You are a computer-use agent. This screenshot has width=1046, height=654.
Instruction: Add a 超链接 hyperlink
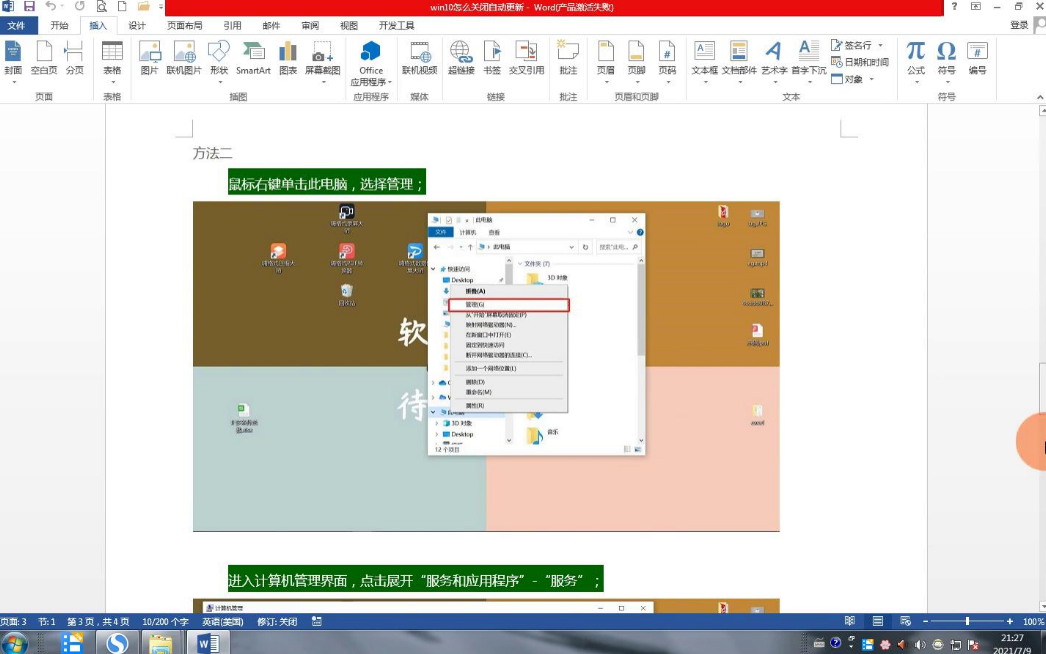(x=461, y=58)
